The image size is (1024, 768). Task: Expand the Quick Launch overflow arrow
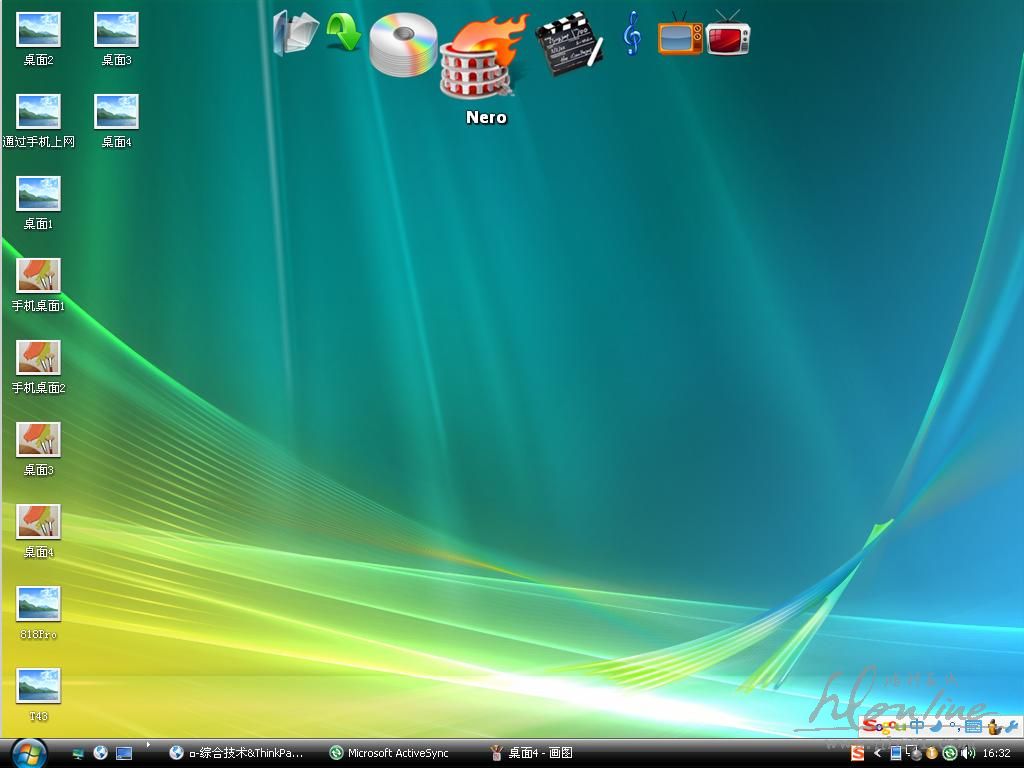tap(148, 744)
